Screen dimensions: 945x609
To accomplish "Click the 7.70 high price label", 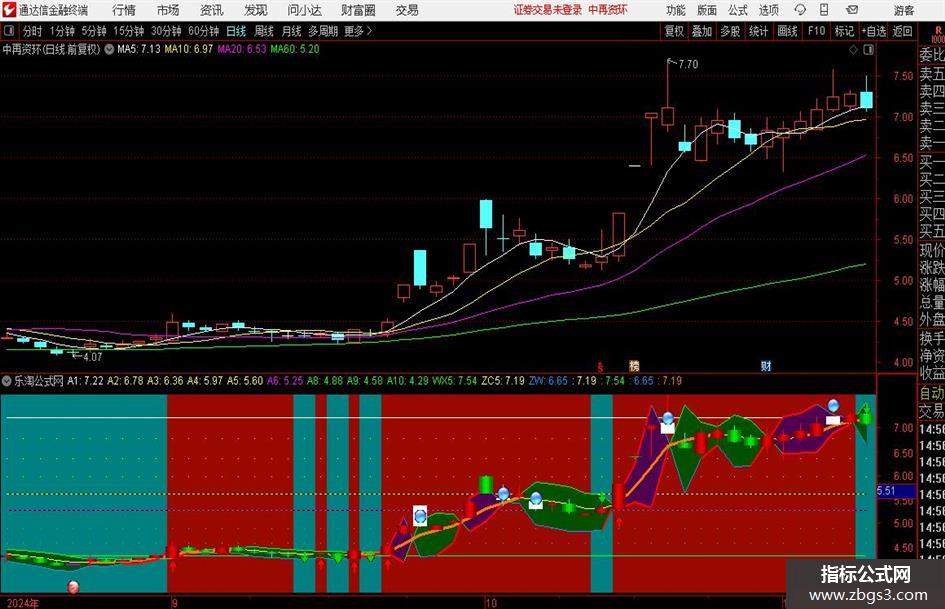I will coord(688,64).
